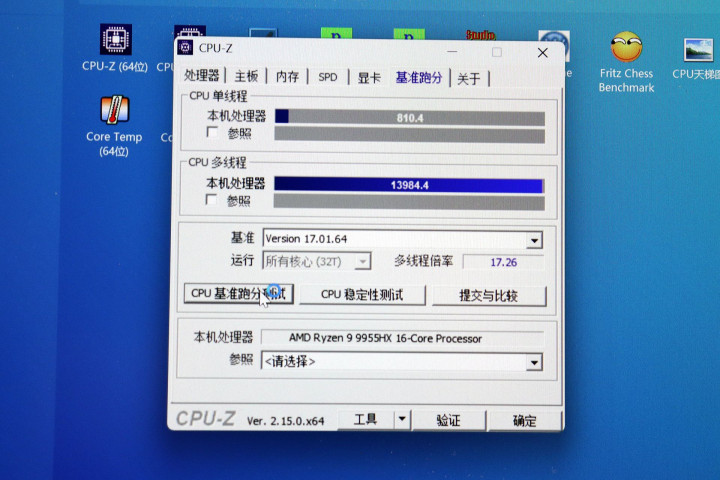The height and width of the screenshot is (480, 720).
Task: Click the 多线程倍率 value 17.26
Action: pos(503,262)
